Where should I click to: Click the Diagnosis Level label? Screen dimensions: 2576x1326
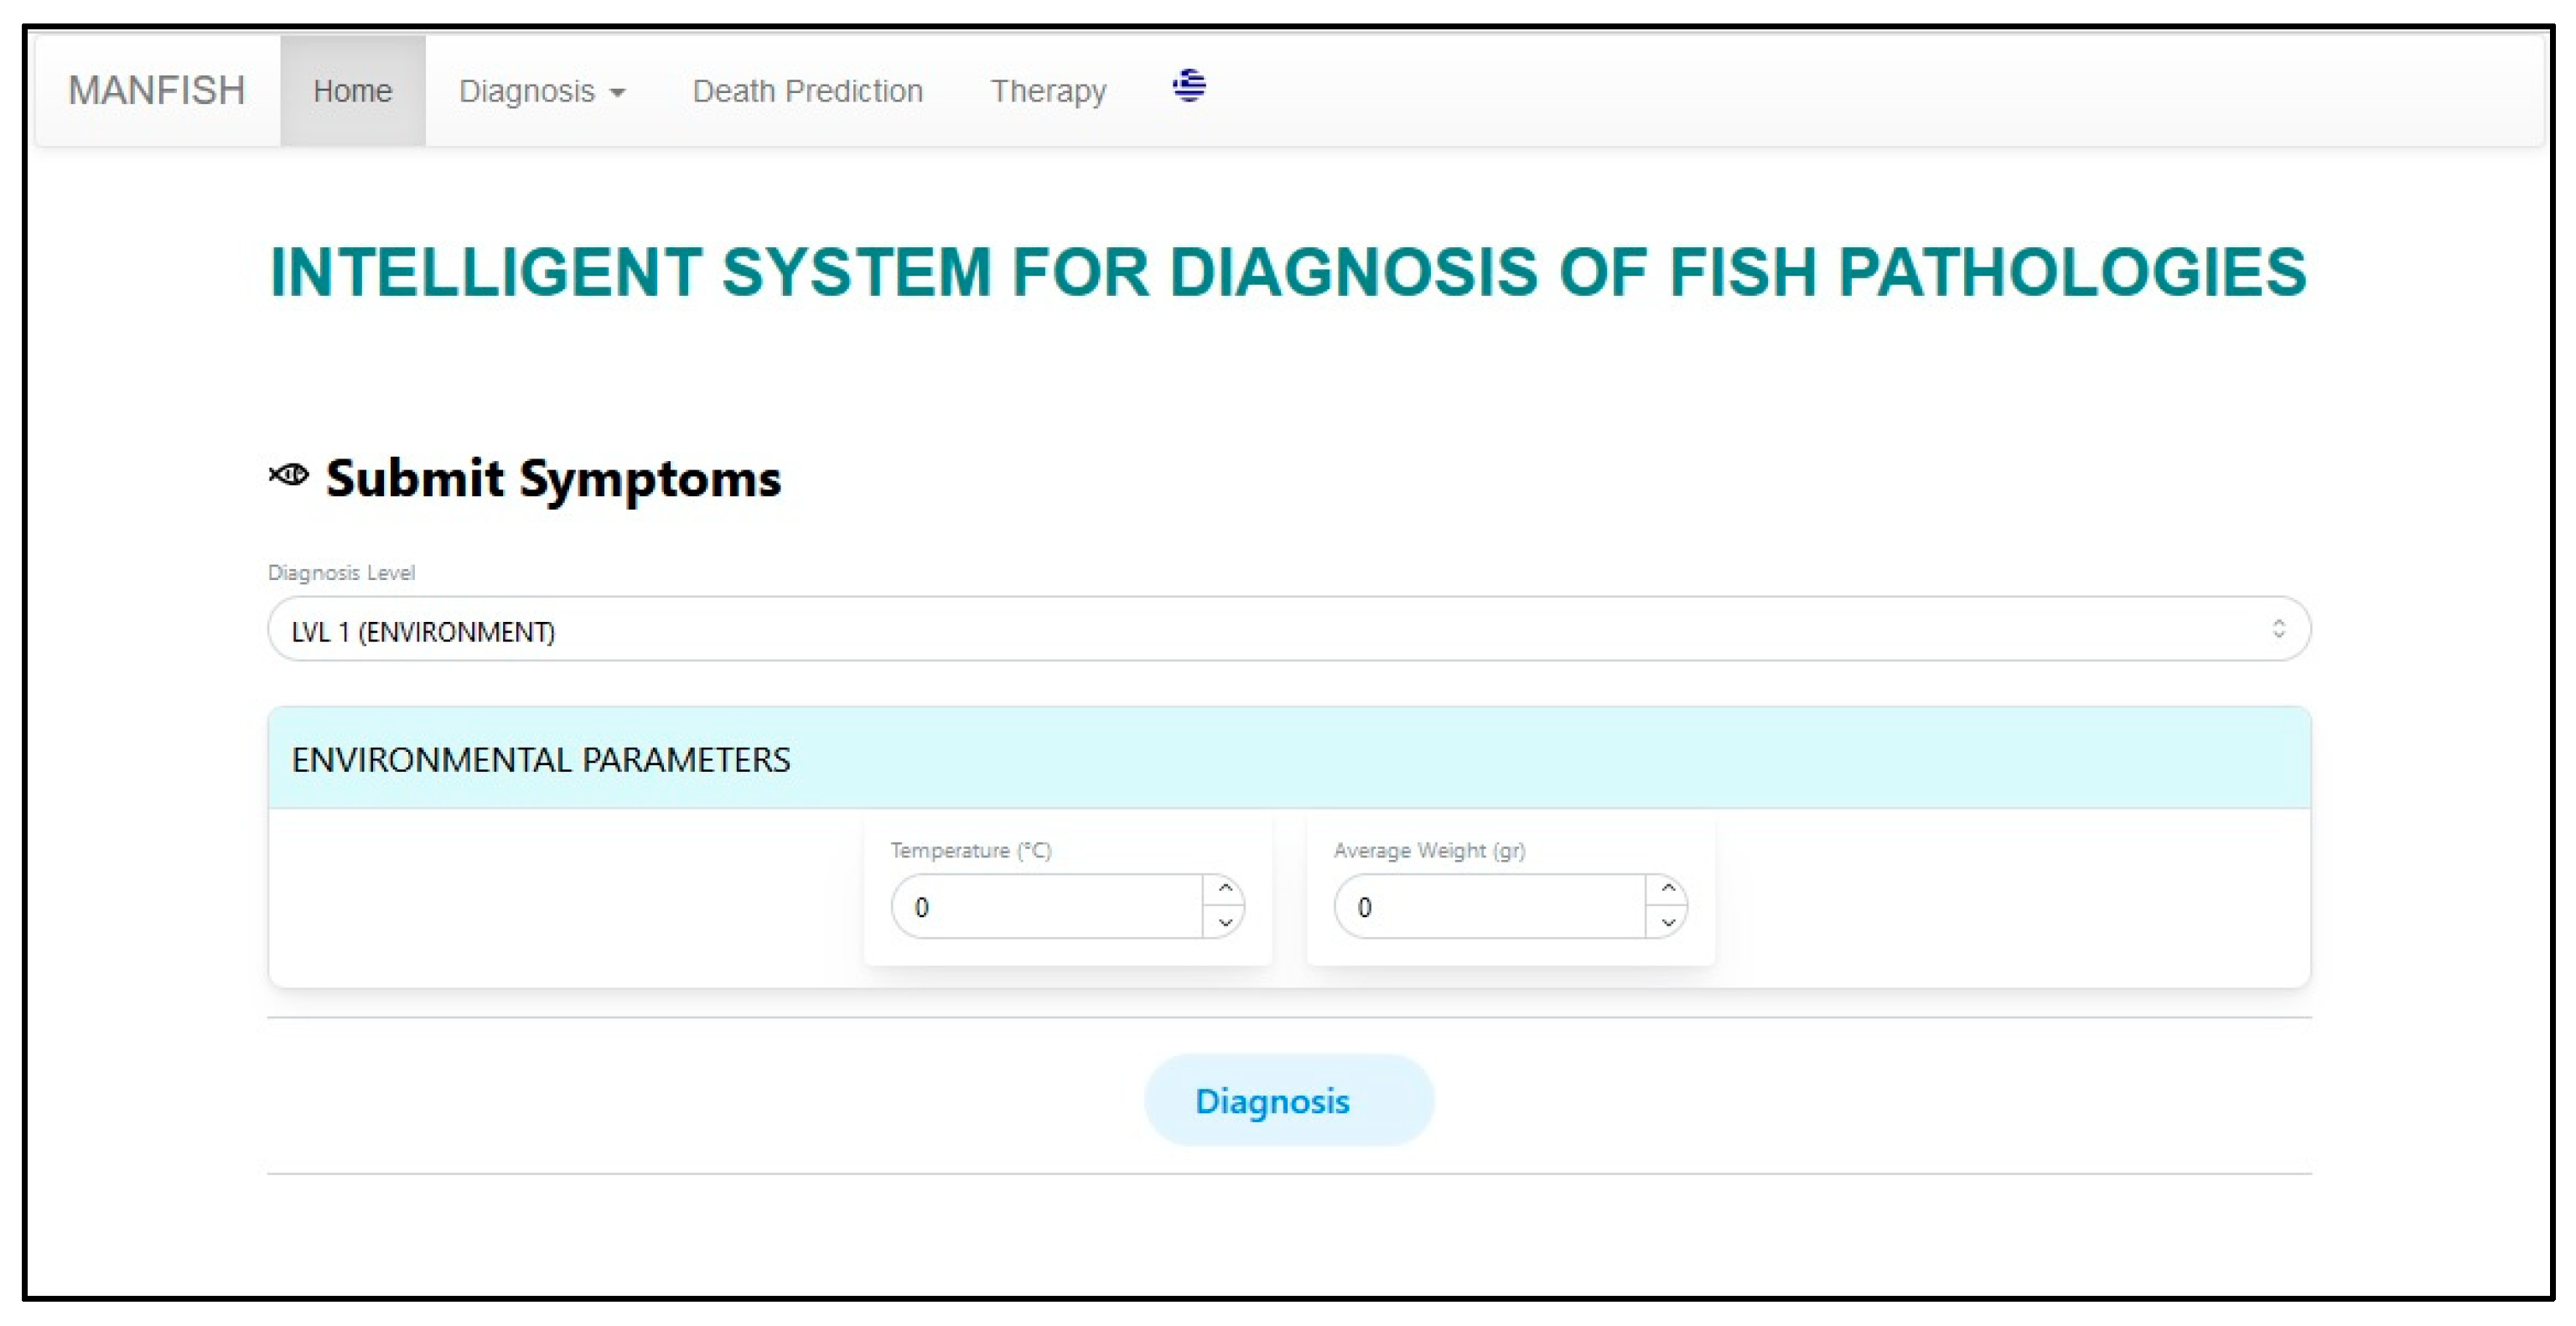point(341,573)
